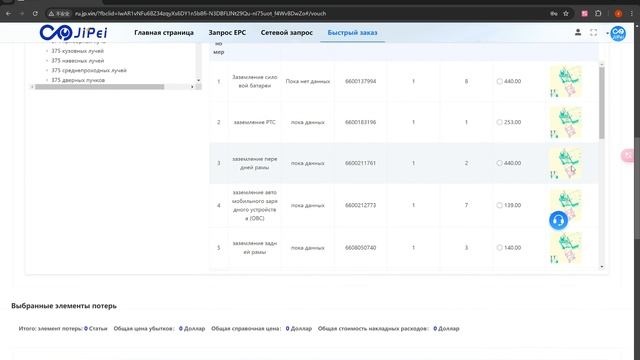Select tree item 375 среднепроходных лучей

click(89, 71)
